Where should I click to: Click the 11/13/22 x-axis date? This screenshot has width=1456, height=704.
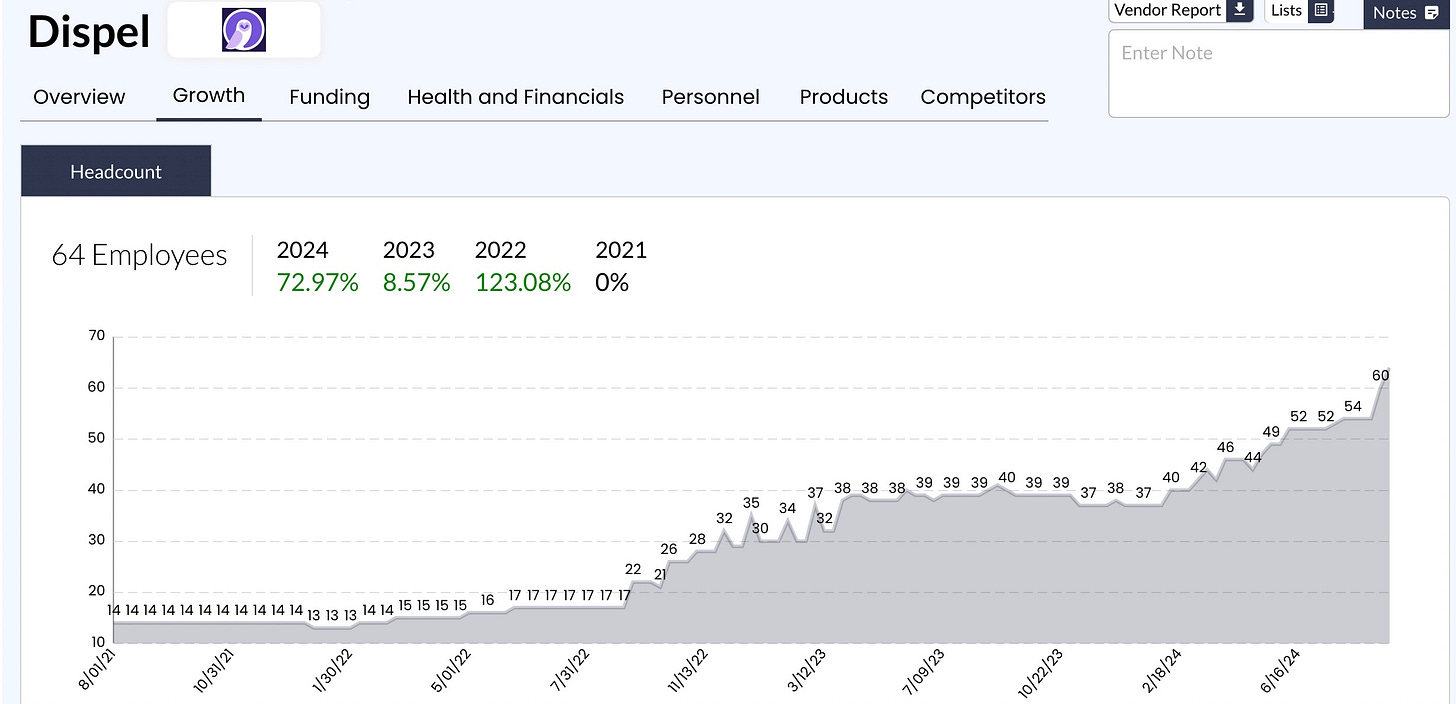click(687, 670)
